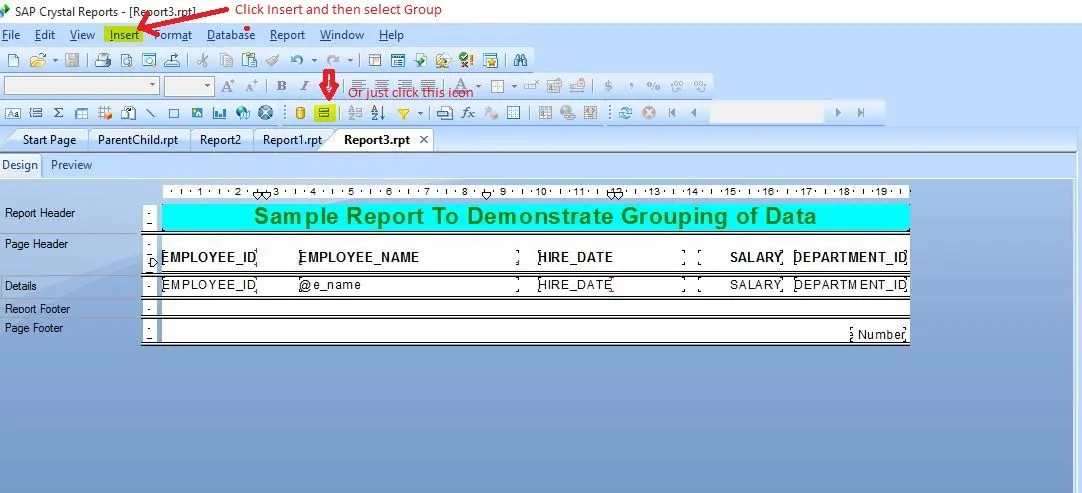Toggle the thousands separator format
Viewport: 1082px width, 493px height.
tap(631, 86)
